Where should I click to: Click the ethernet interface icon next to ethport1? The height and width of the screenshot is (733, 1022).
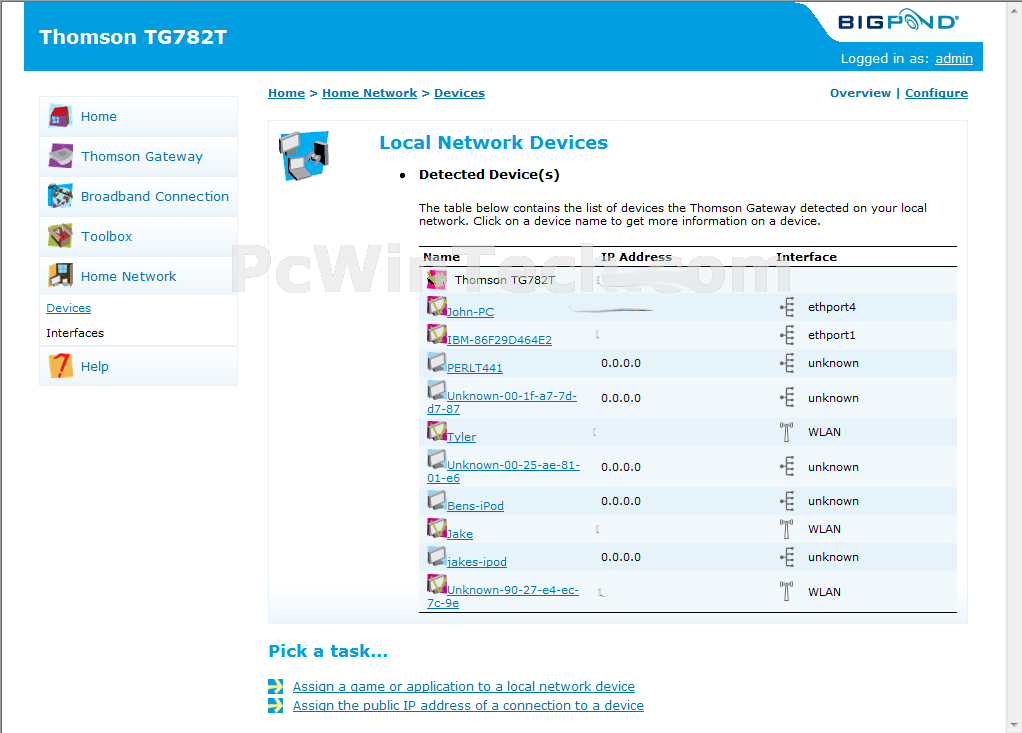[x=787, y=335]
